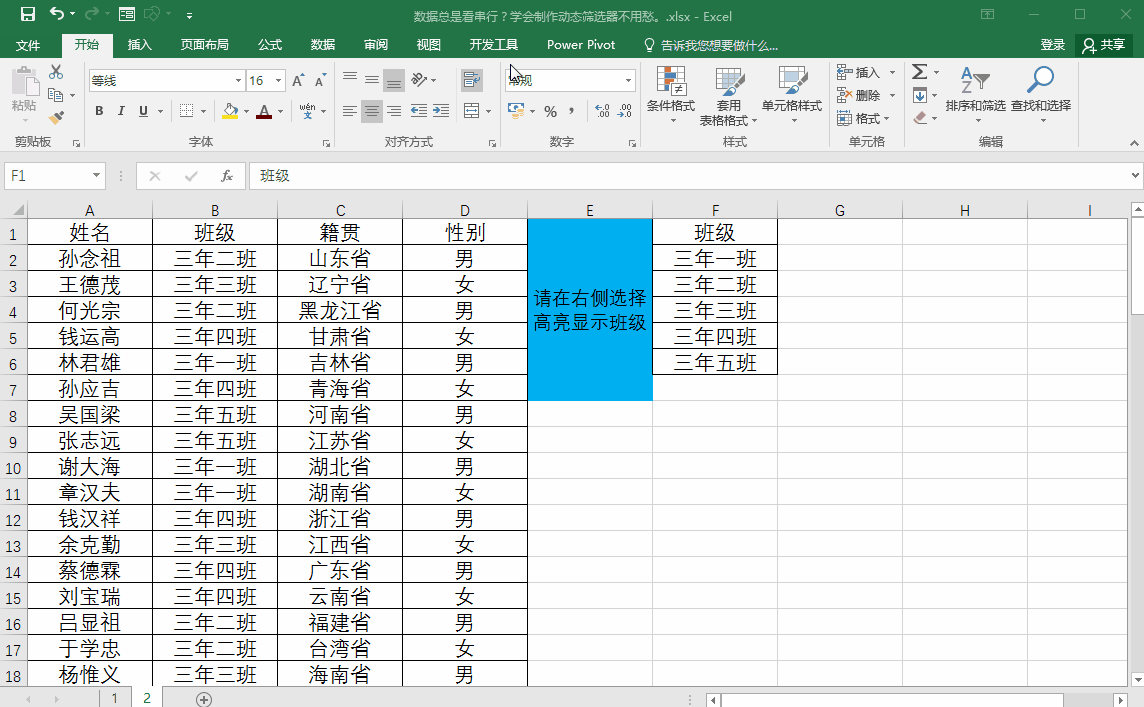Click 登录 sign in link
The height and width of the screenshot is (707, 1144).
[1052, 45]
